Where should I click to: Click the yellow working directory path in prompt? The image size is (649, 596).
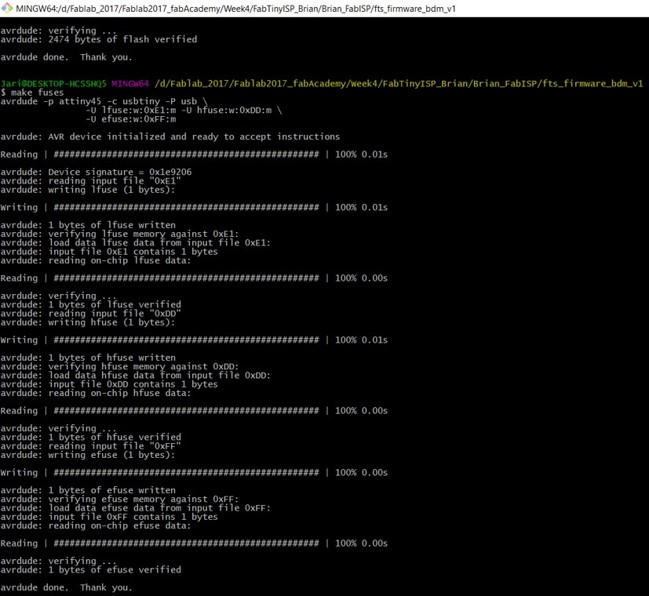coord(399,84)
